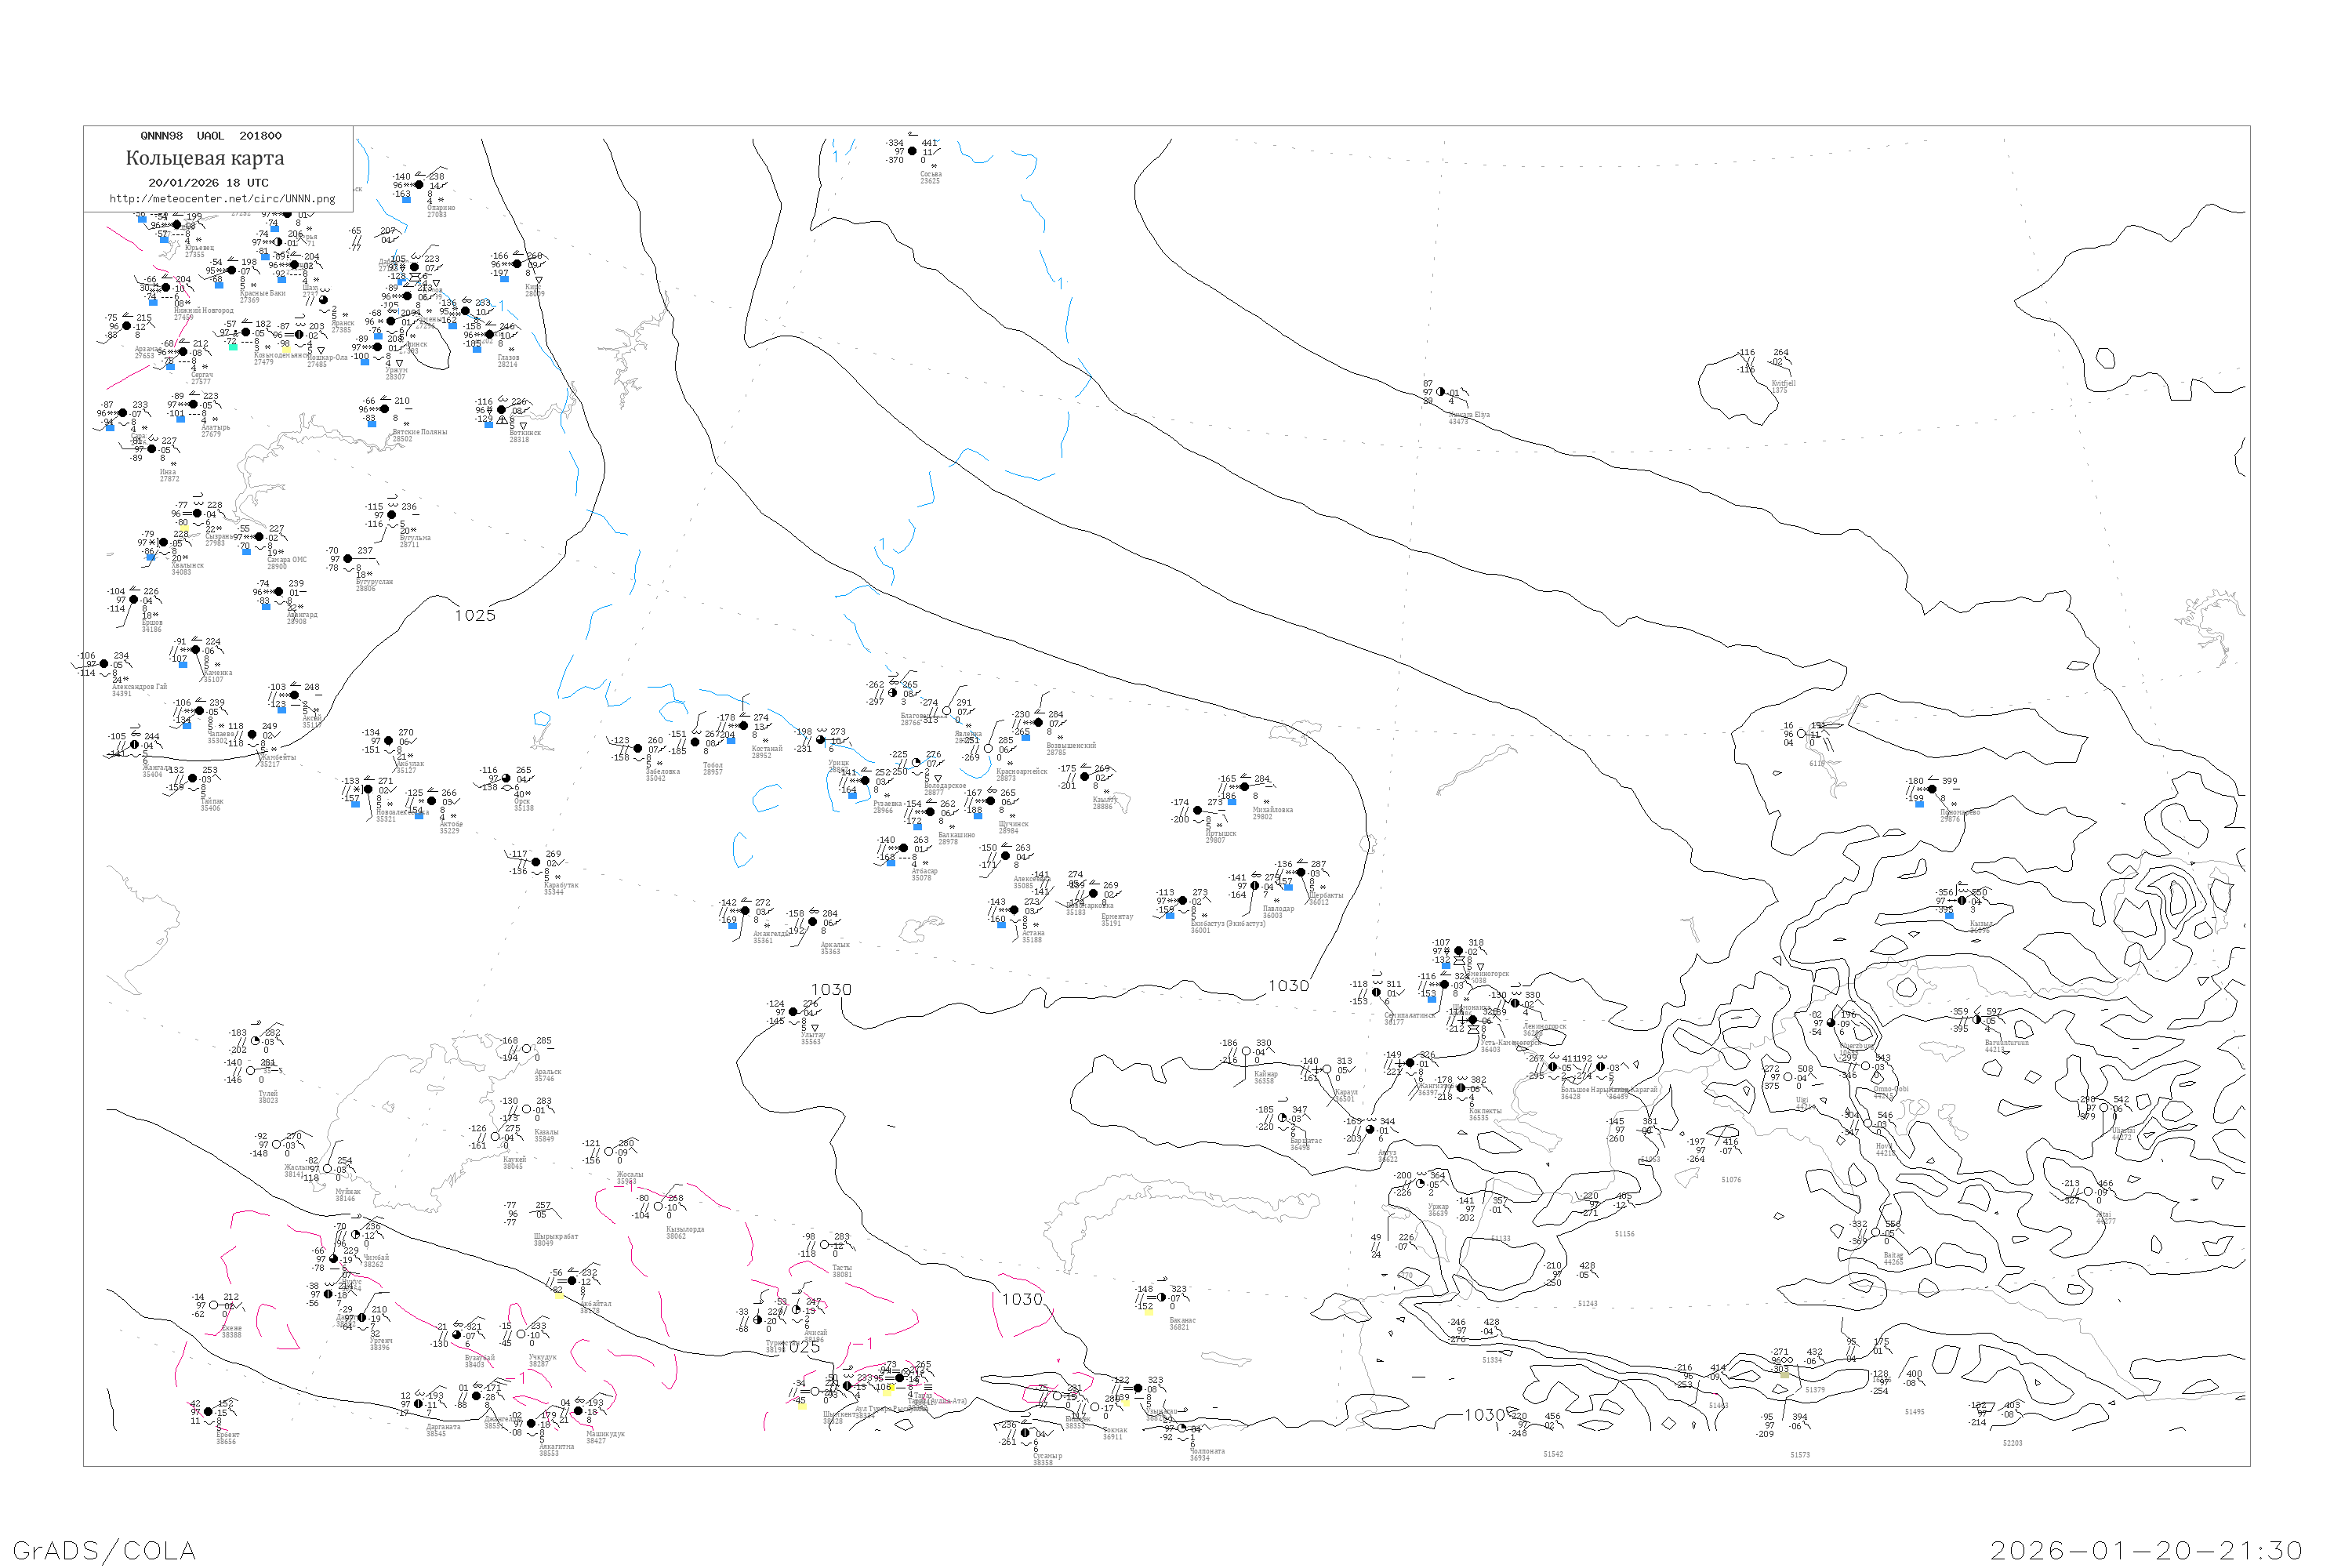Screen dimensions: 2352x1568
Task: Click the Сосьва station circle at top
Action: click(x=912, y=151)
